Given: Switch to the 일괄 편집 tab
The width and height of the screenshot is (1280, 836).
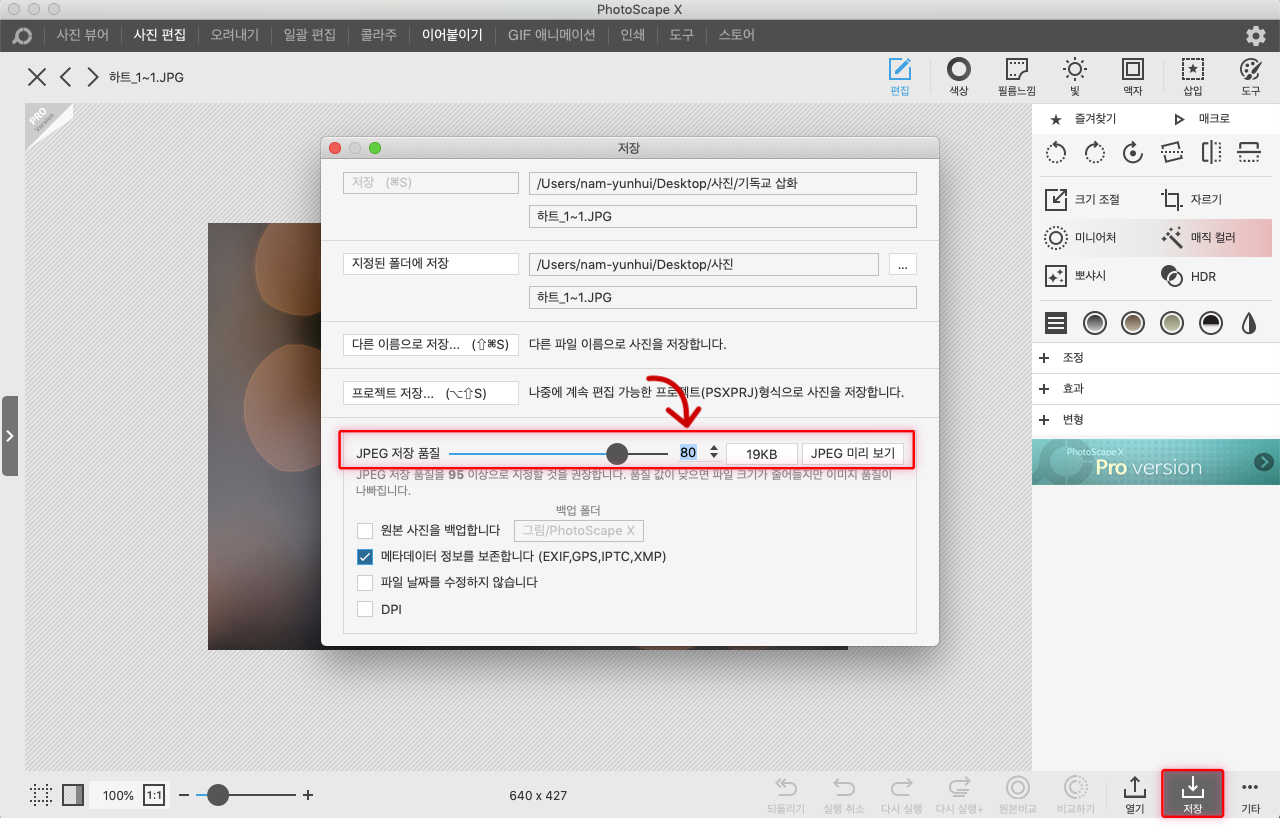Looking at the screenshot, I should coord(309,35).
